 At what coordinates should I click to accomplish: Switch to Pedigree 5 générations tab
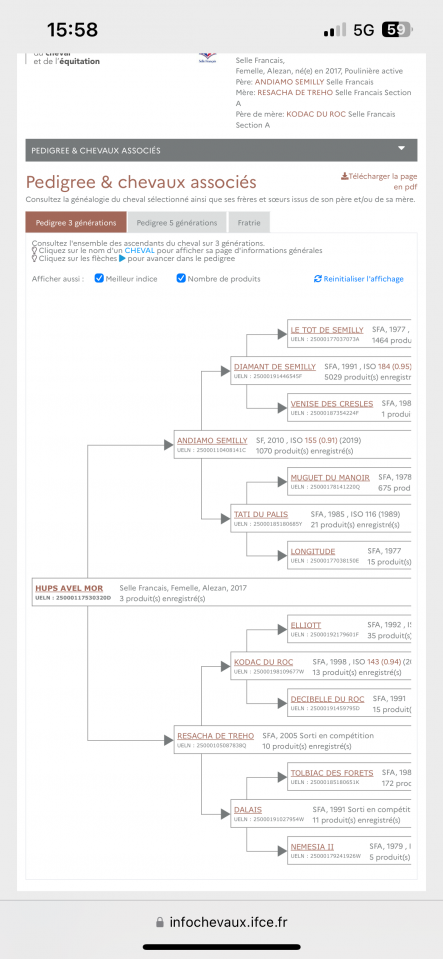[177, 223]
